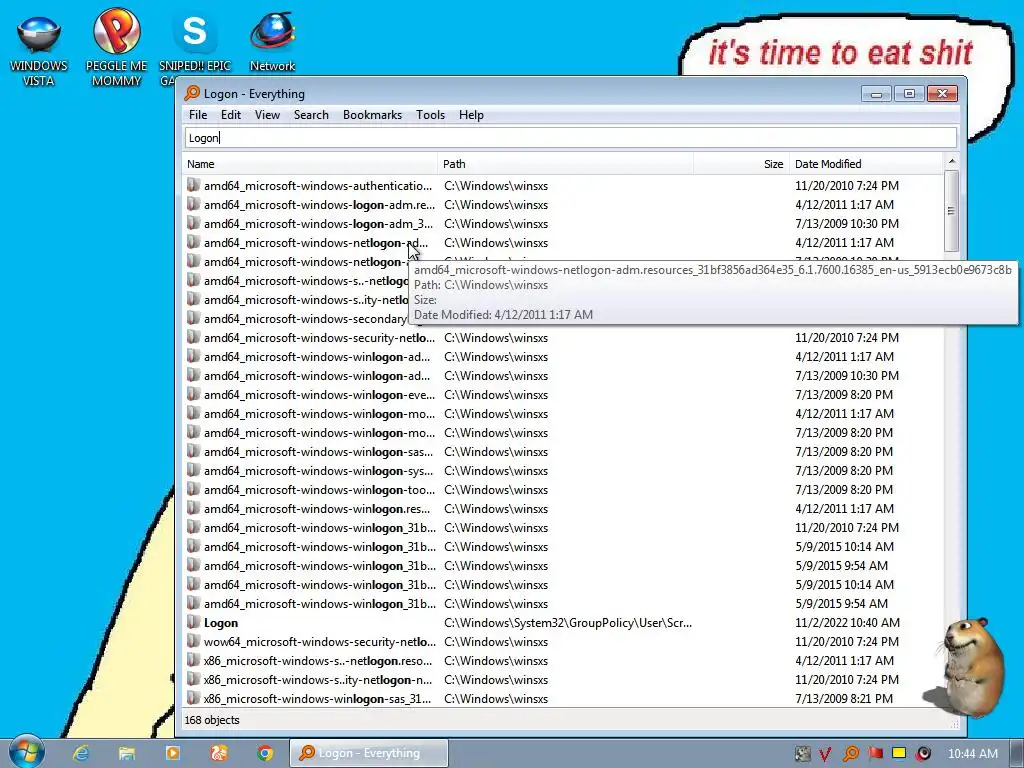Open Windows Explorer from the taskbar
Screen dimensions: 1024x768
point(127,753)
